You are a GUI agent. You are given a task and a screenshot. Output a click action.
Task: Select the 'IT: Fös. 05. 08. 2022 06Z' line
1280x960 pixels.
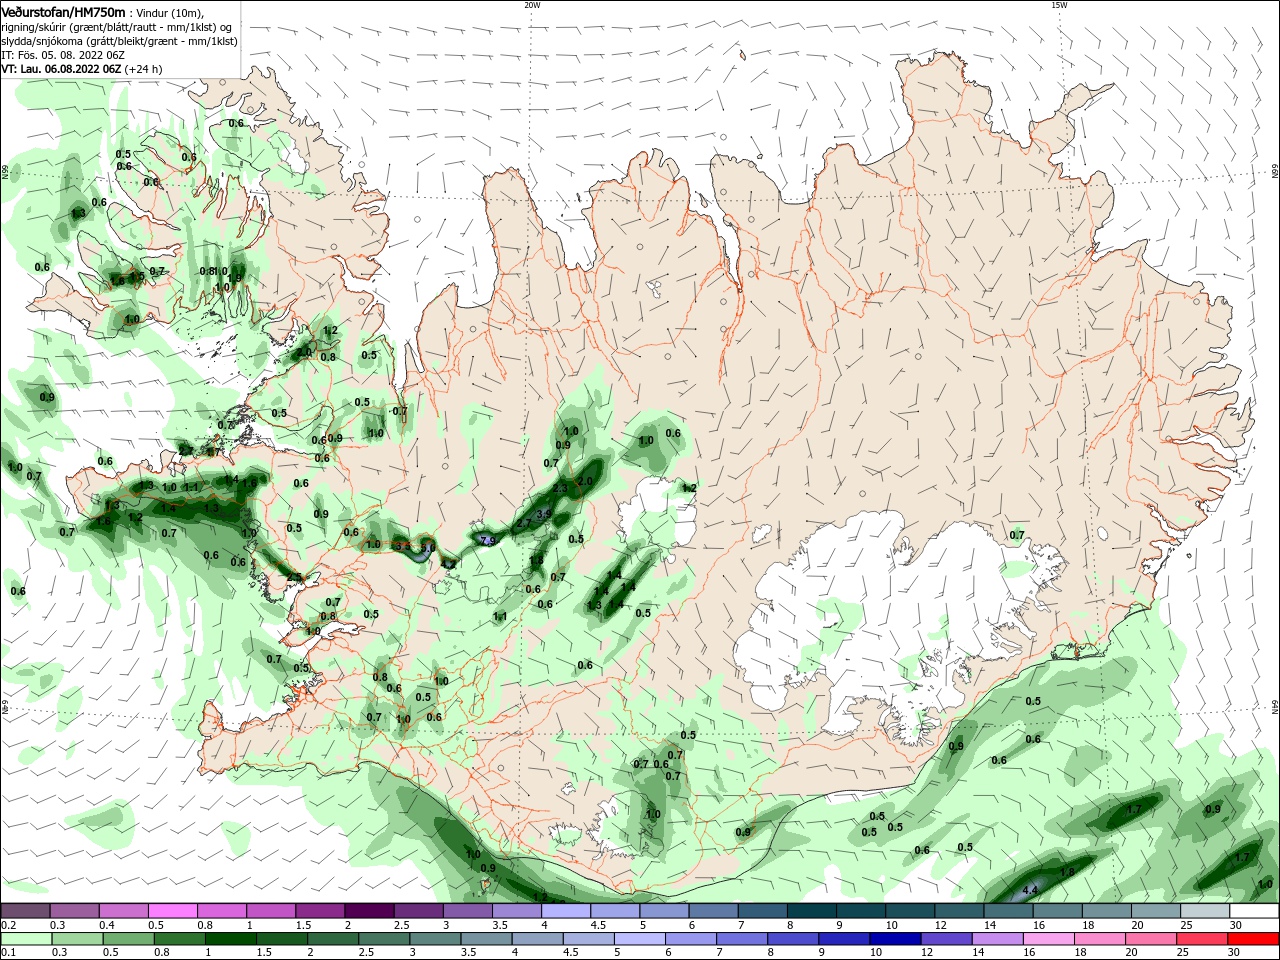[62, 55]
